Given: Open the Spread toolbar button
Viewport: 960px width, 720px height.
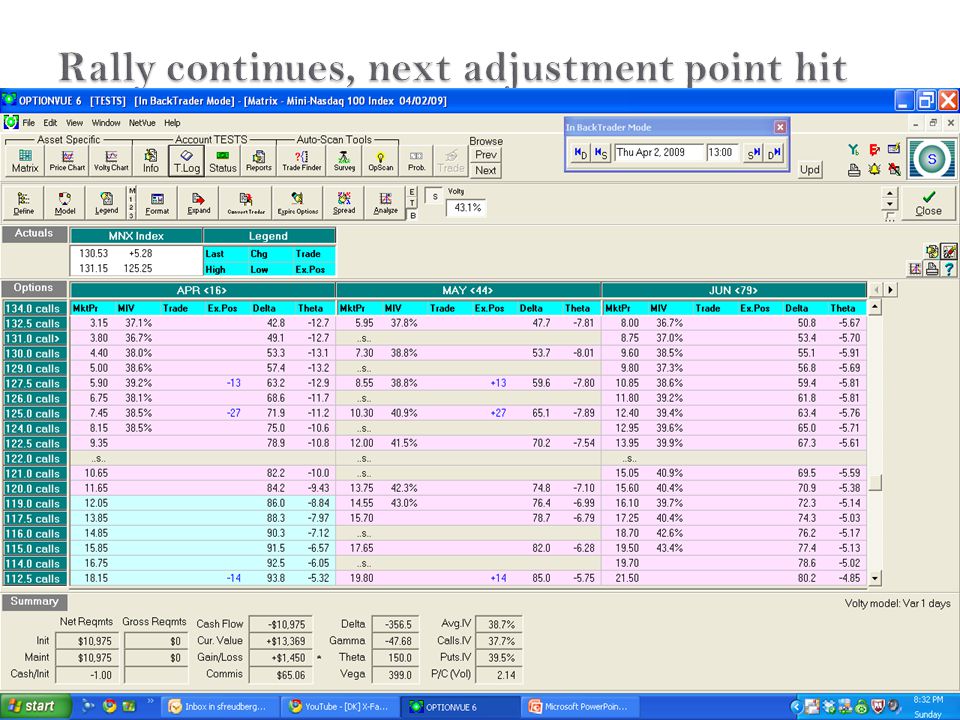Looking at the screenshot, I should 343,203.
